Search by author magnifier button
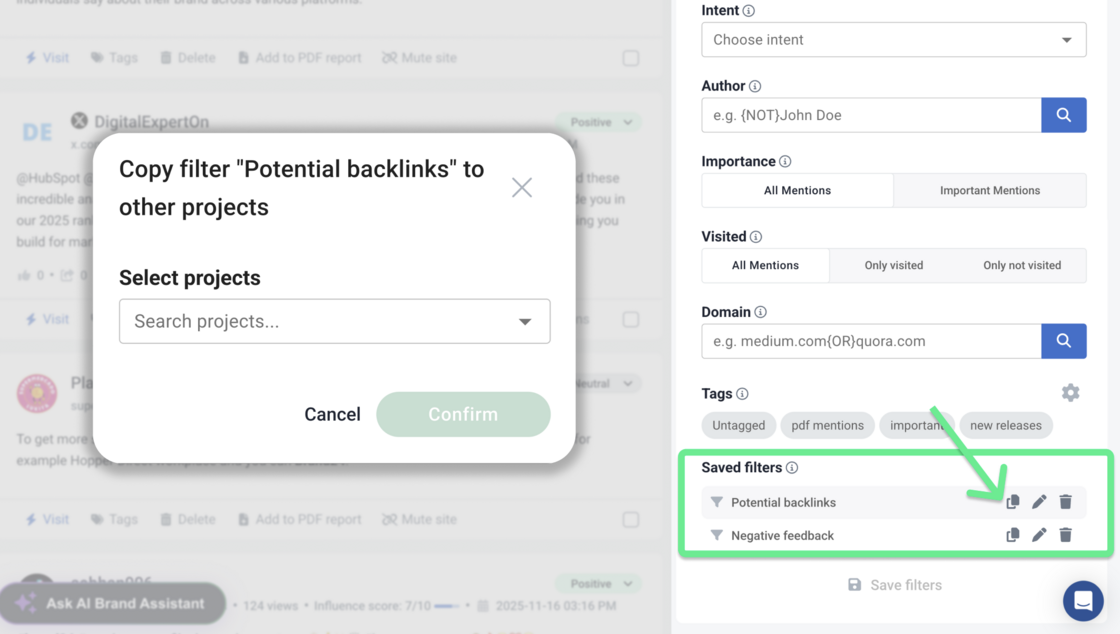Screen dimensions: 1120x634 pyautogui.click(x=1063, y=115)
